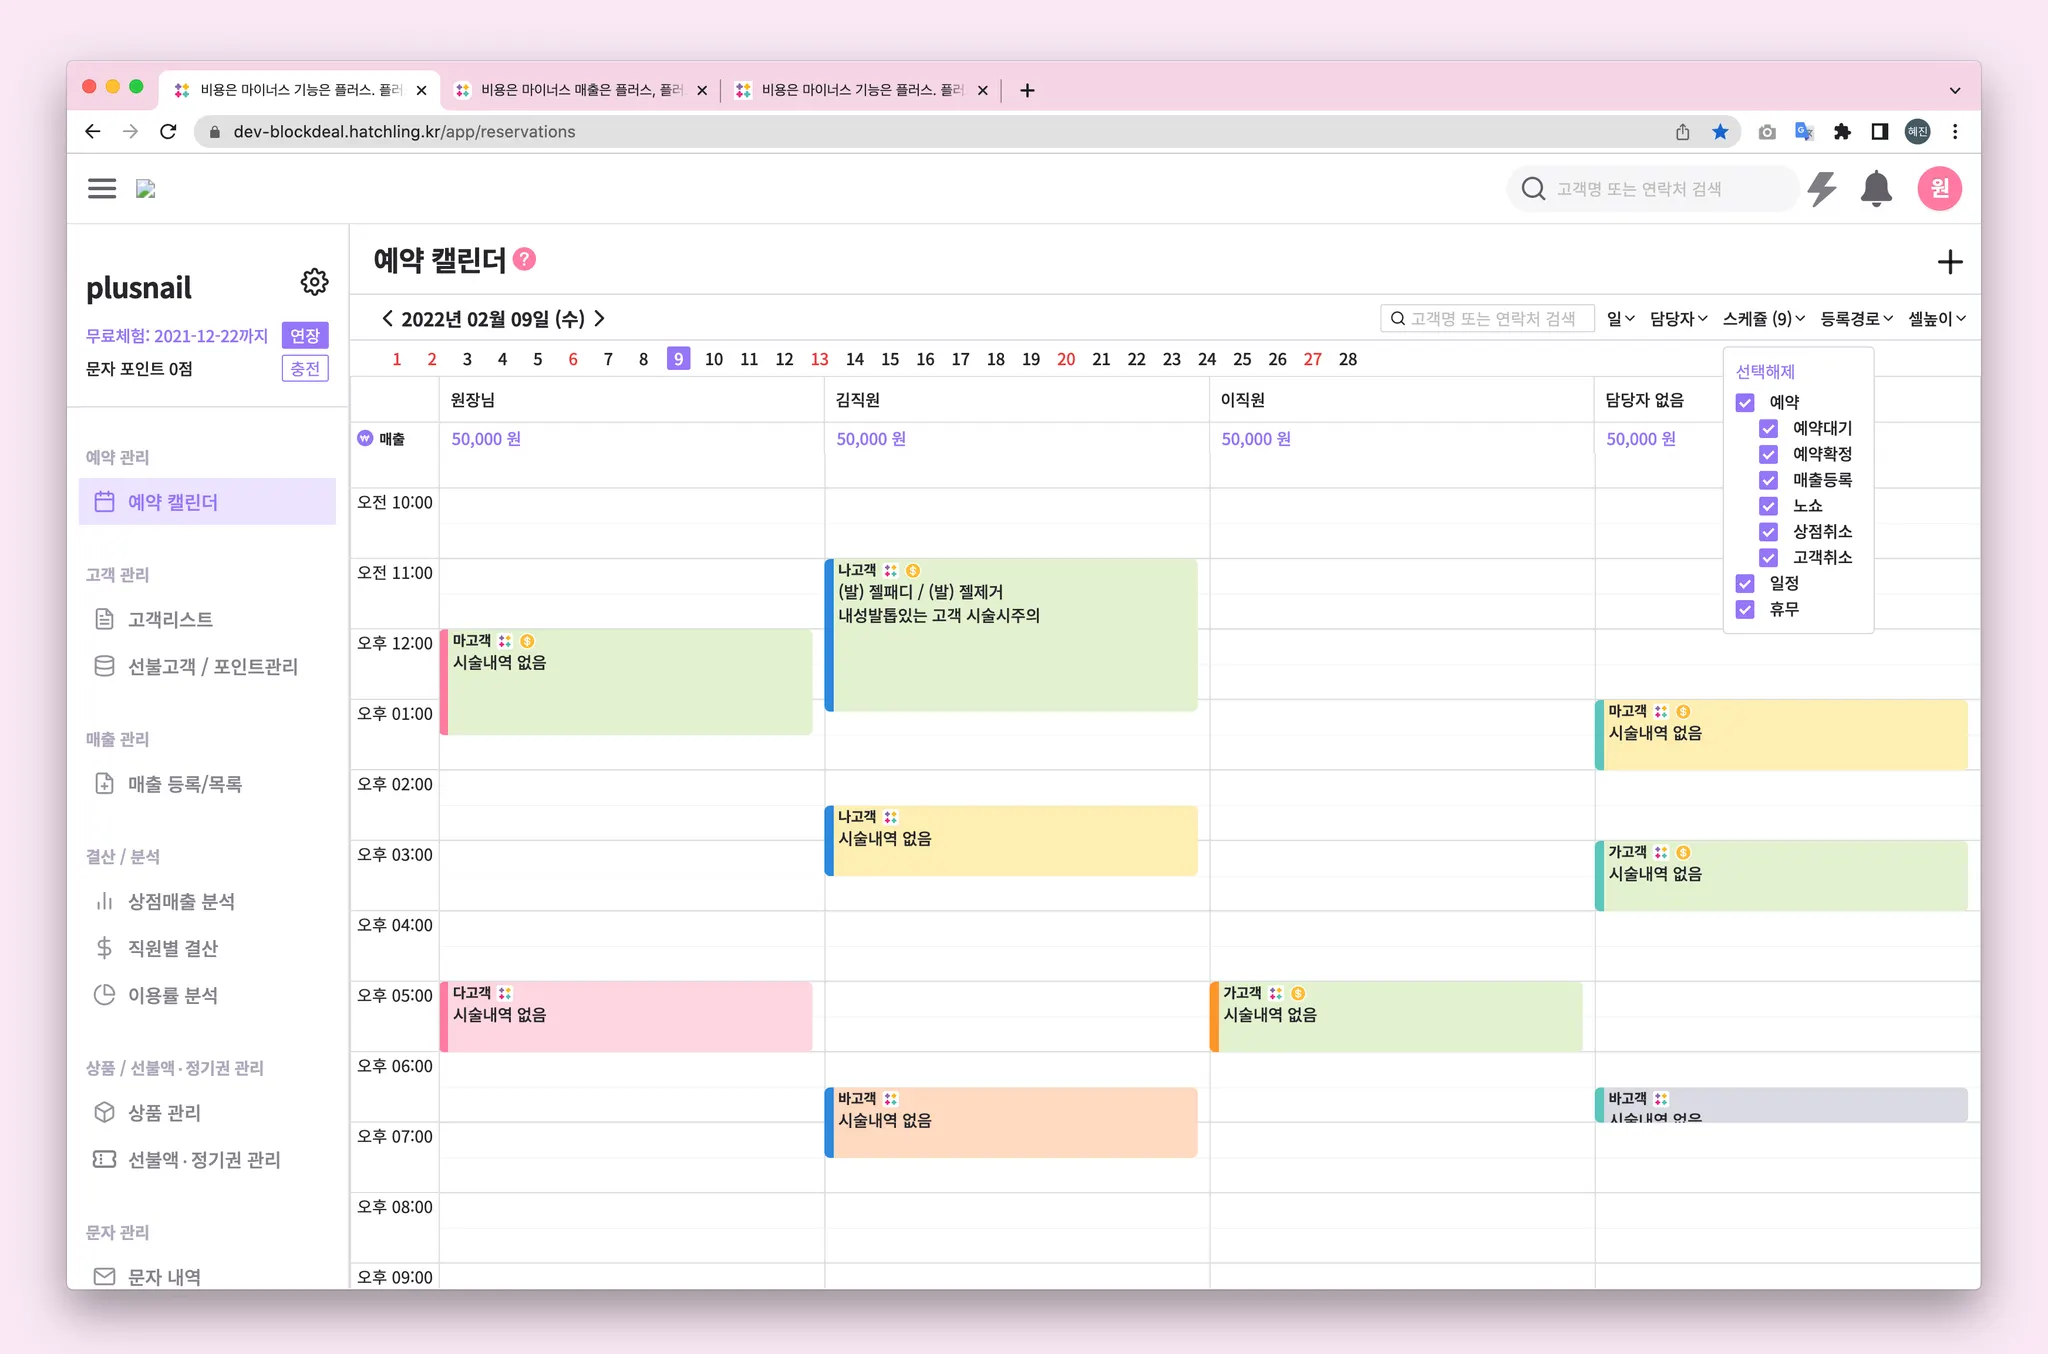The width and height of the screenshot is (2048, 1354).
Task: Click the lightning bolt quick action icon
Action: pos(1822,189)
